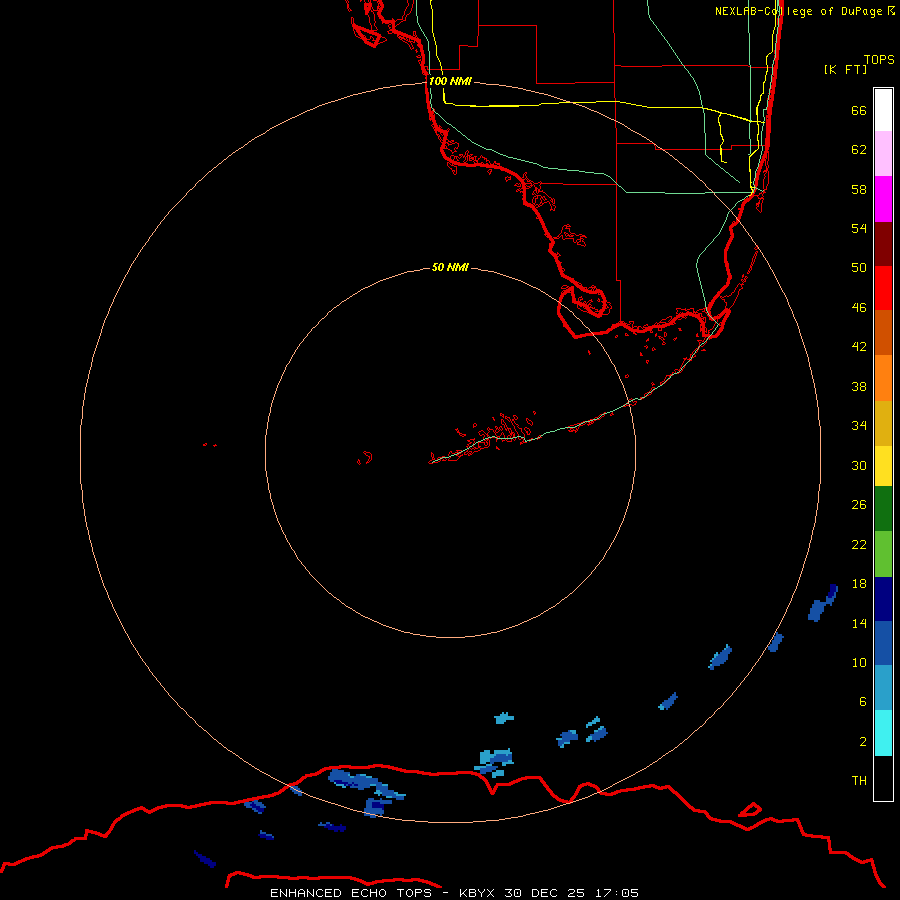Screen dimensions: 900x900
Task: Click the legend value 6
Action: tap(863, 701)
